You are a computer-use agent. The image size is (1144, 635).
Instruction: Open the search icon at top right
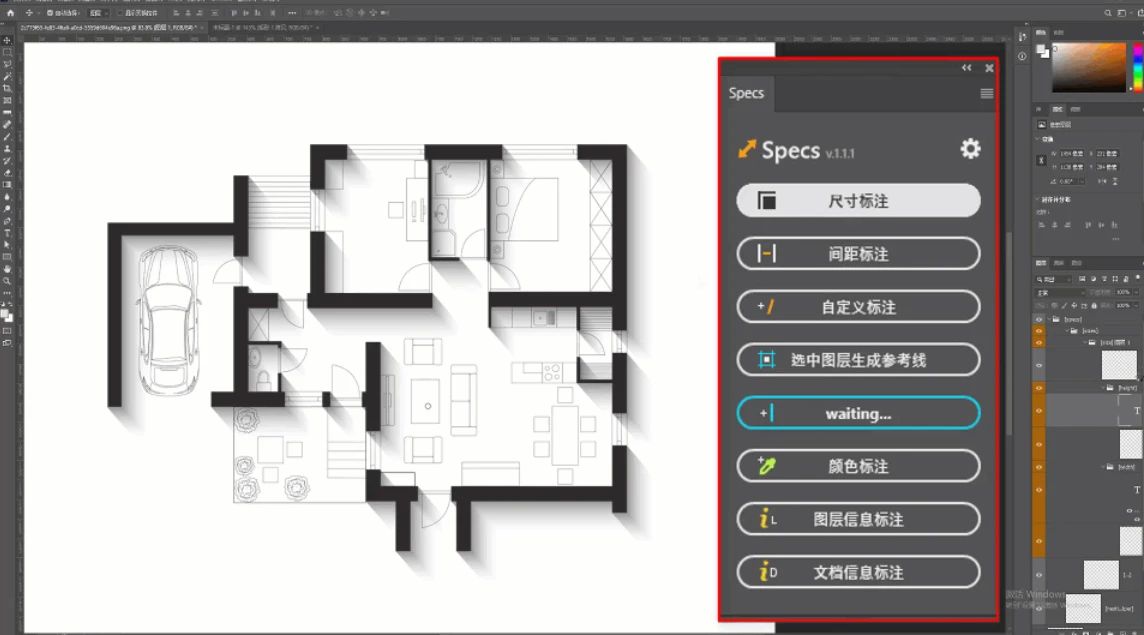(x=1108, y=12)
